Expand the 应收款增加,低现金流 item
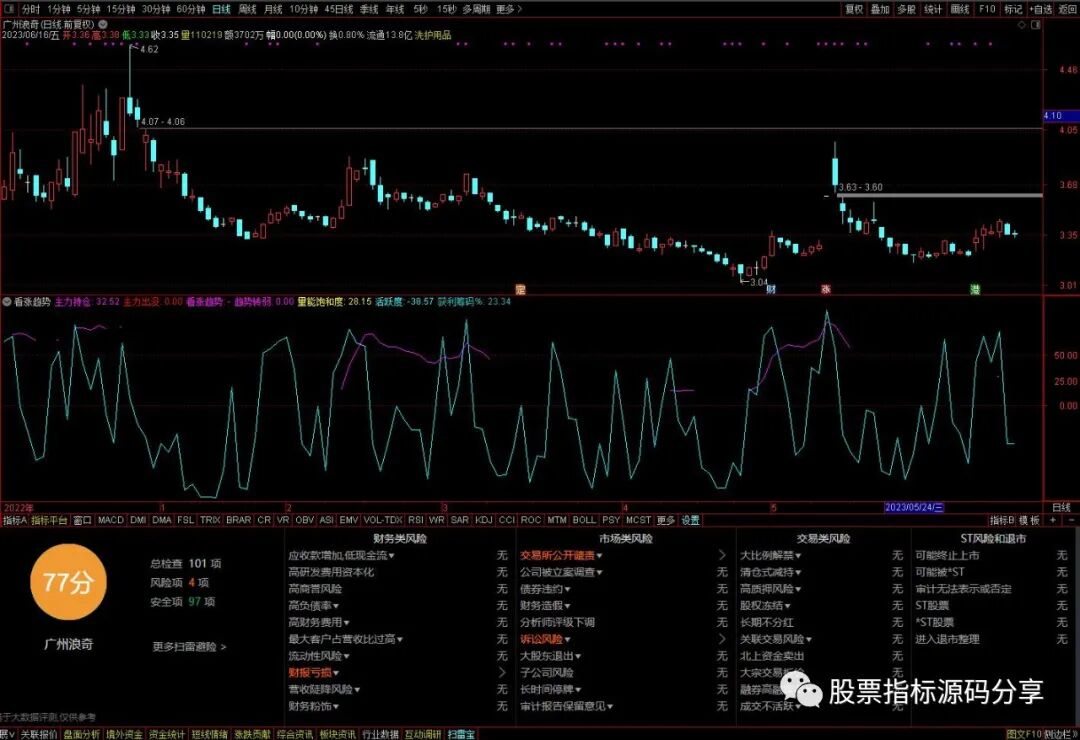 (x=342, y=555)
